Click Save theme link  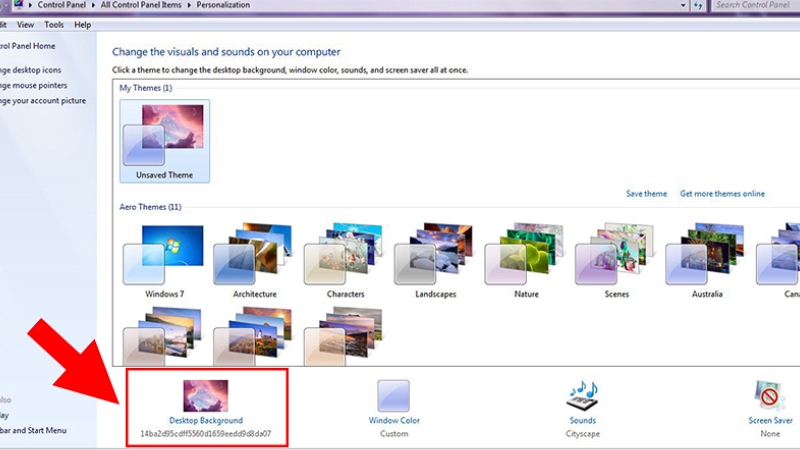(646, 194)
